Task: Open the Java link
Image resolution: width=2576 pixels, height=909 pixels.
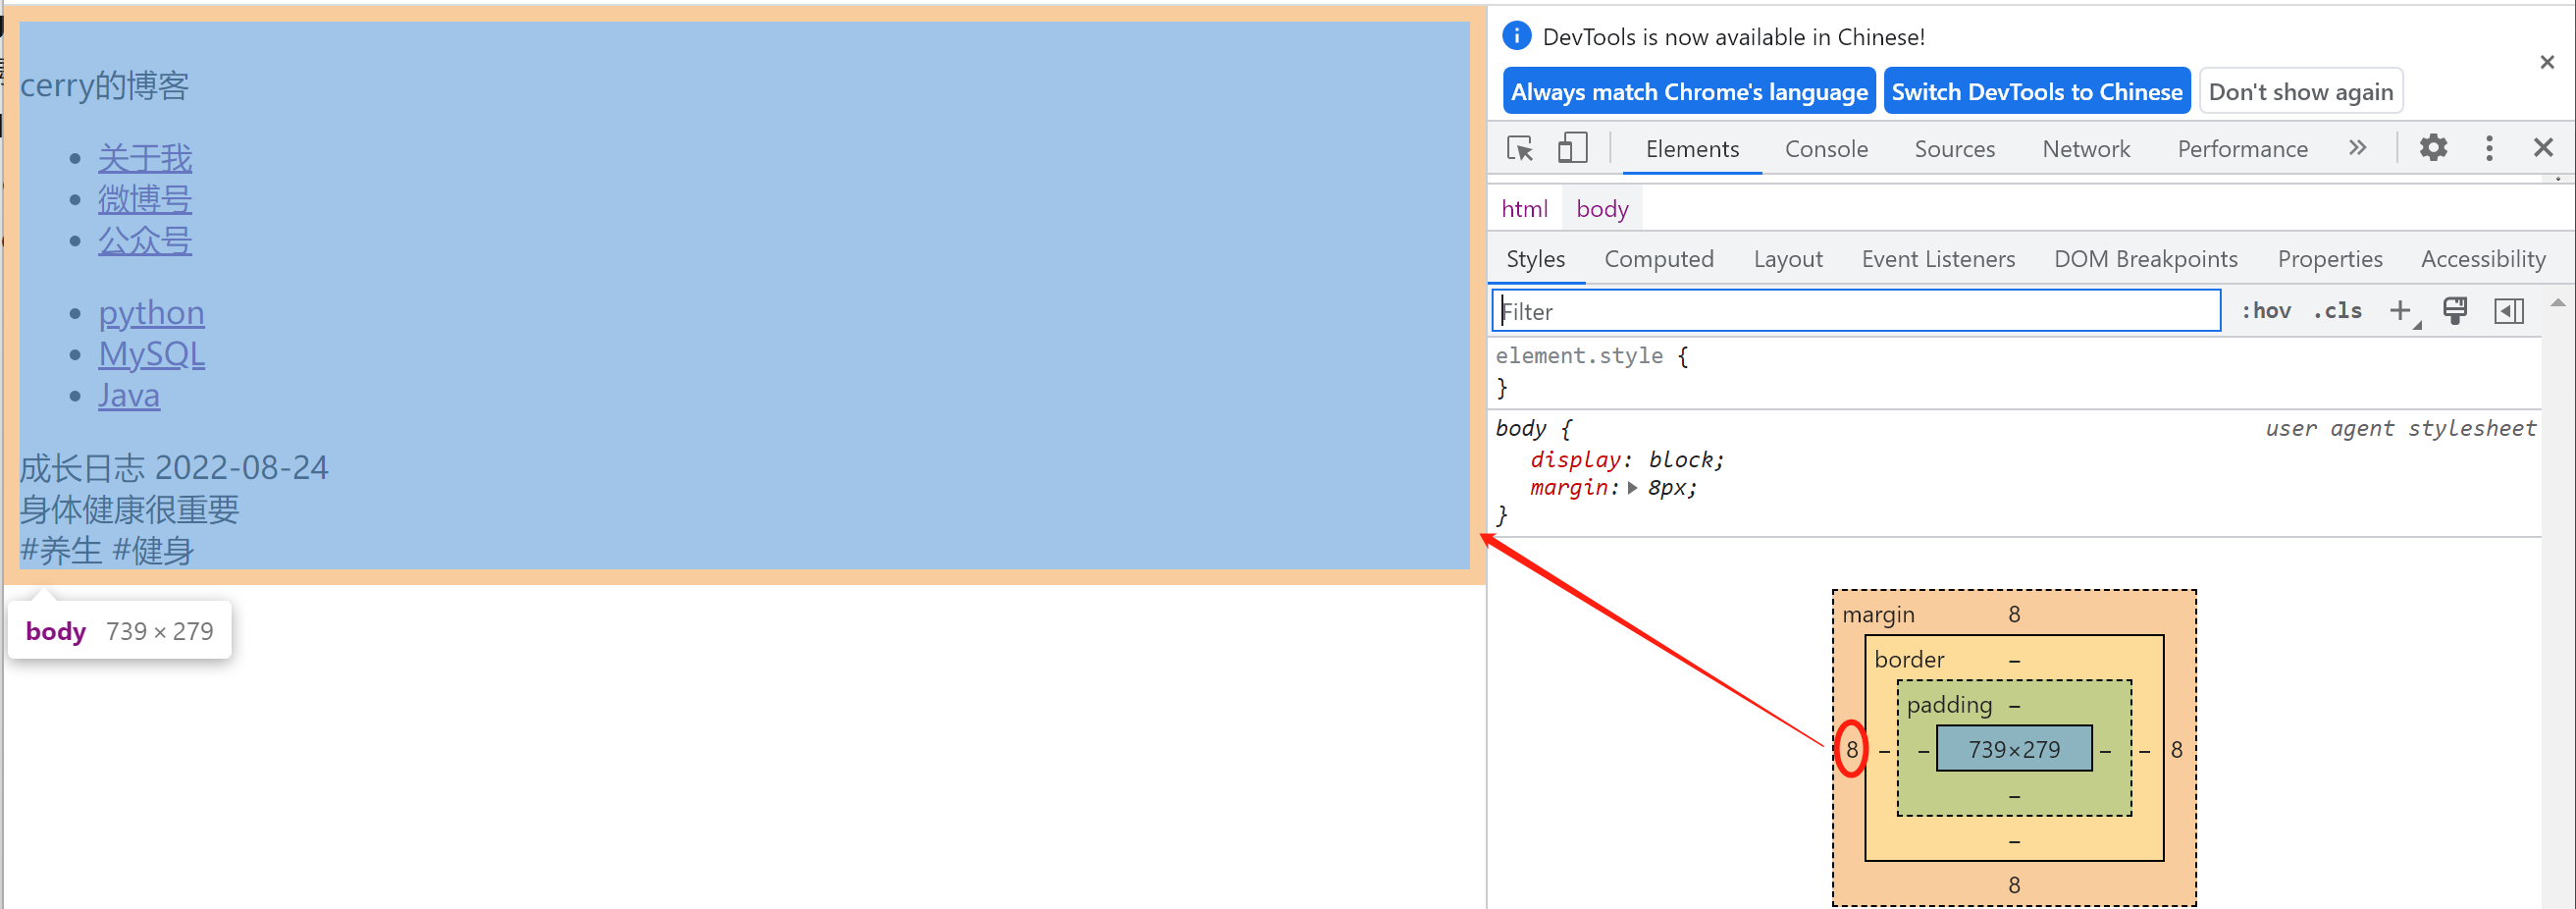Action: (x=129, y=395)
